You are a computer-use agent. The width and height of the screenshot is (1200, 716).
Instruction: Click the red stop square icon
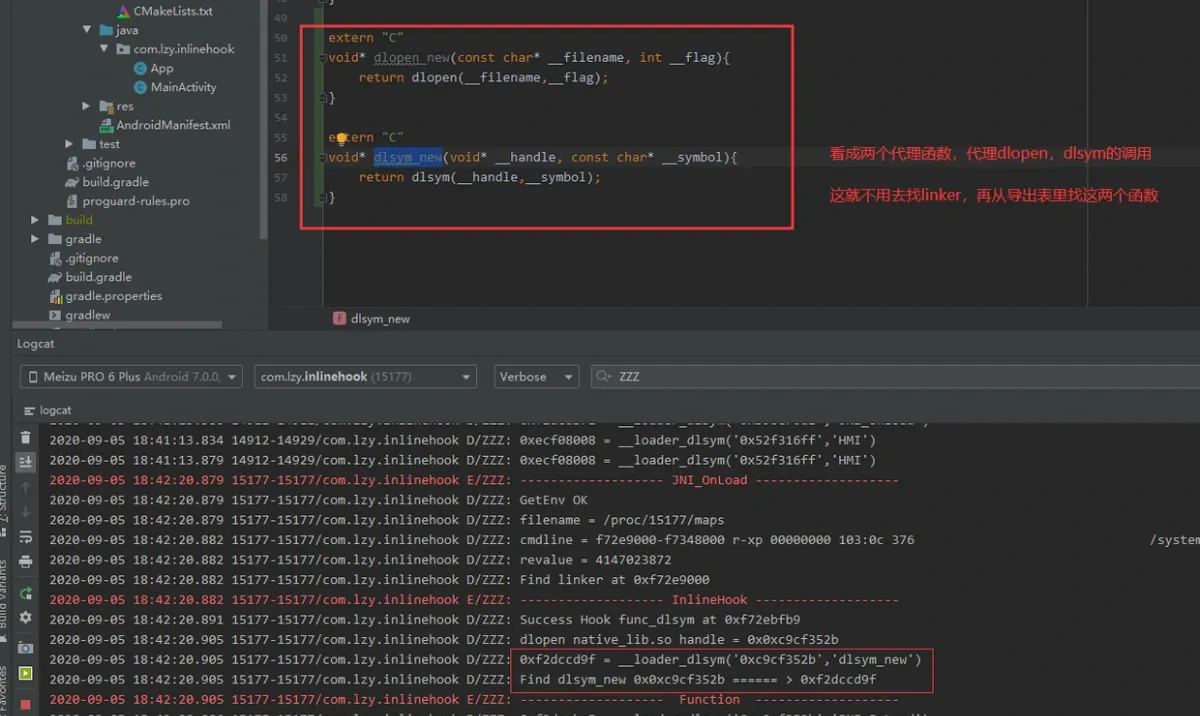26,703
